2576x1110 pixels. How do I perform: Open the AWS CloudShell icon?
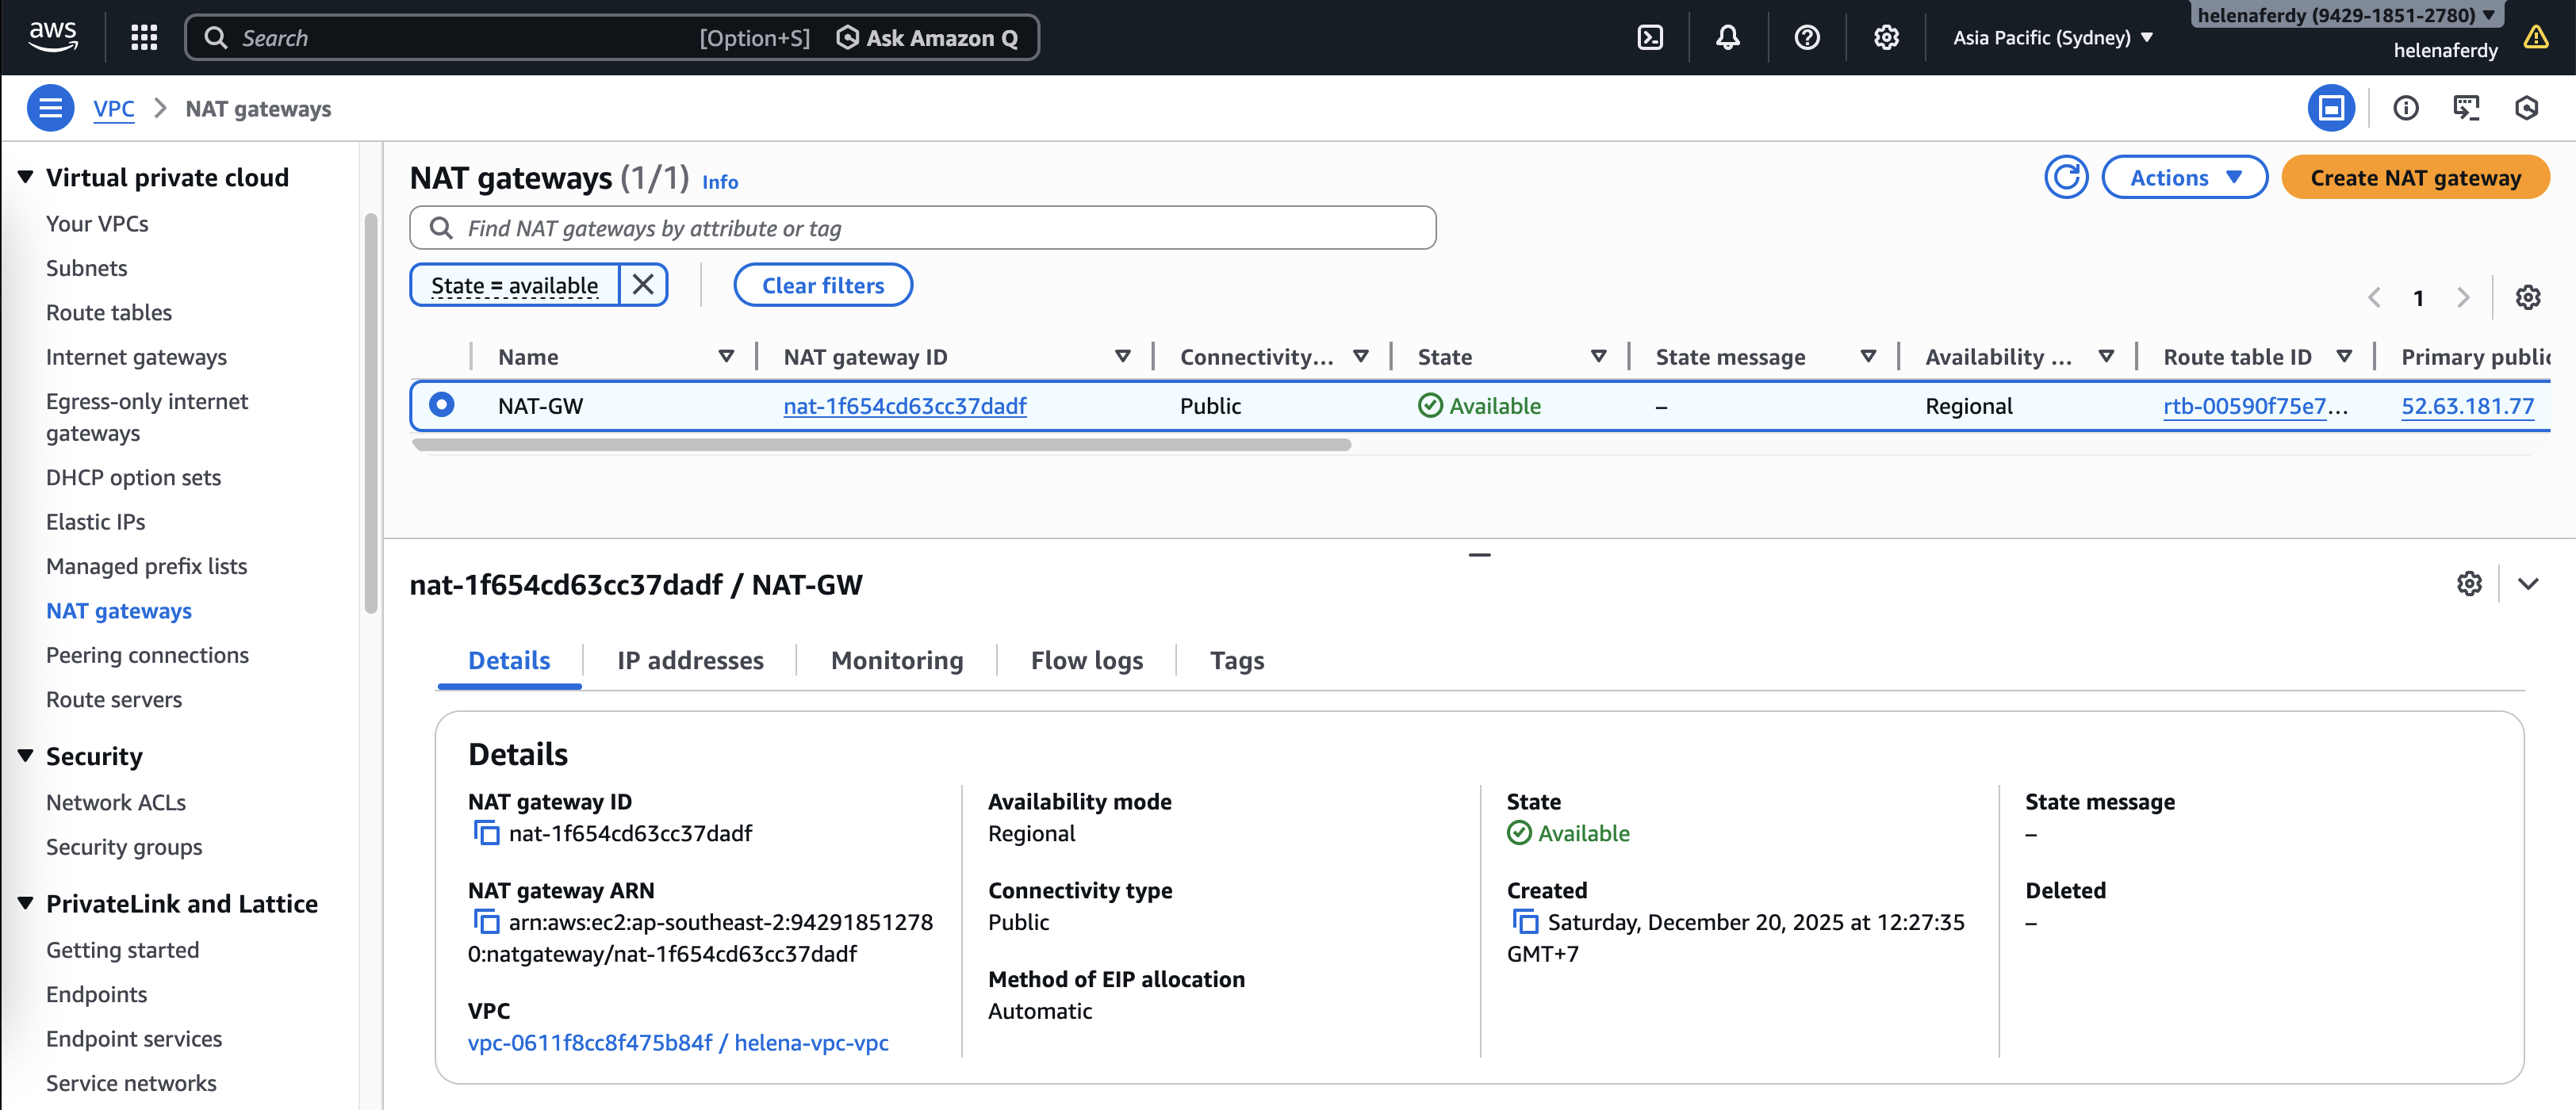(x=1649, y=37)
